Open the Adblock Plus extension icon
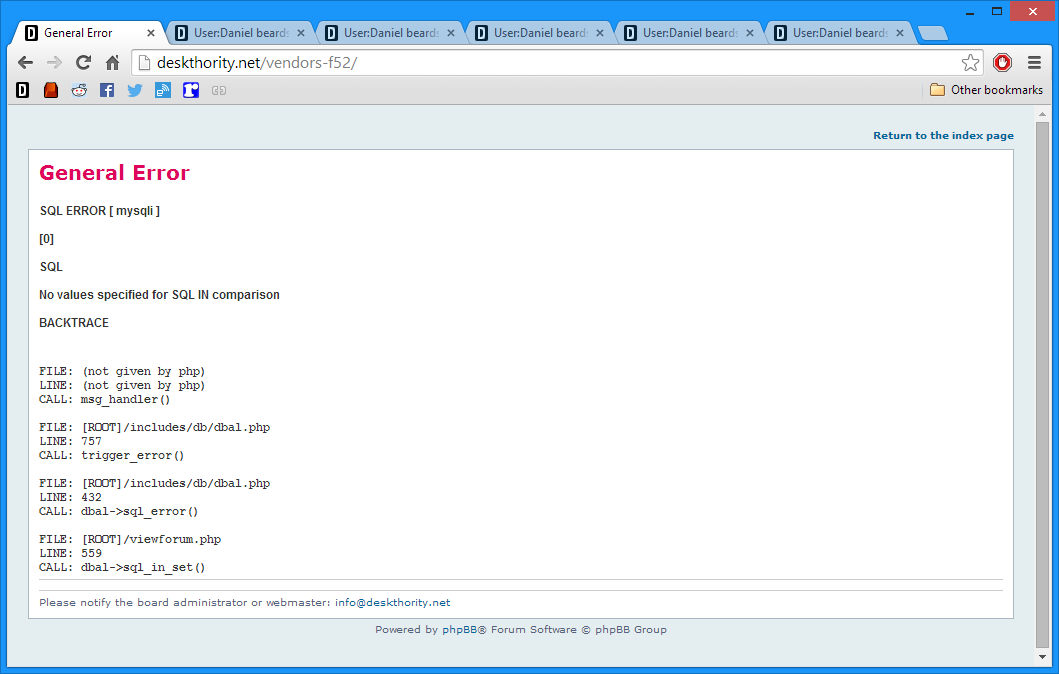Viewport: 1059px width, 674px height. coord(1002,63)
